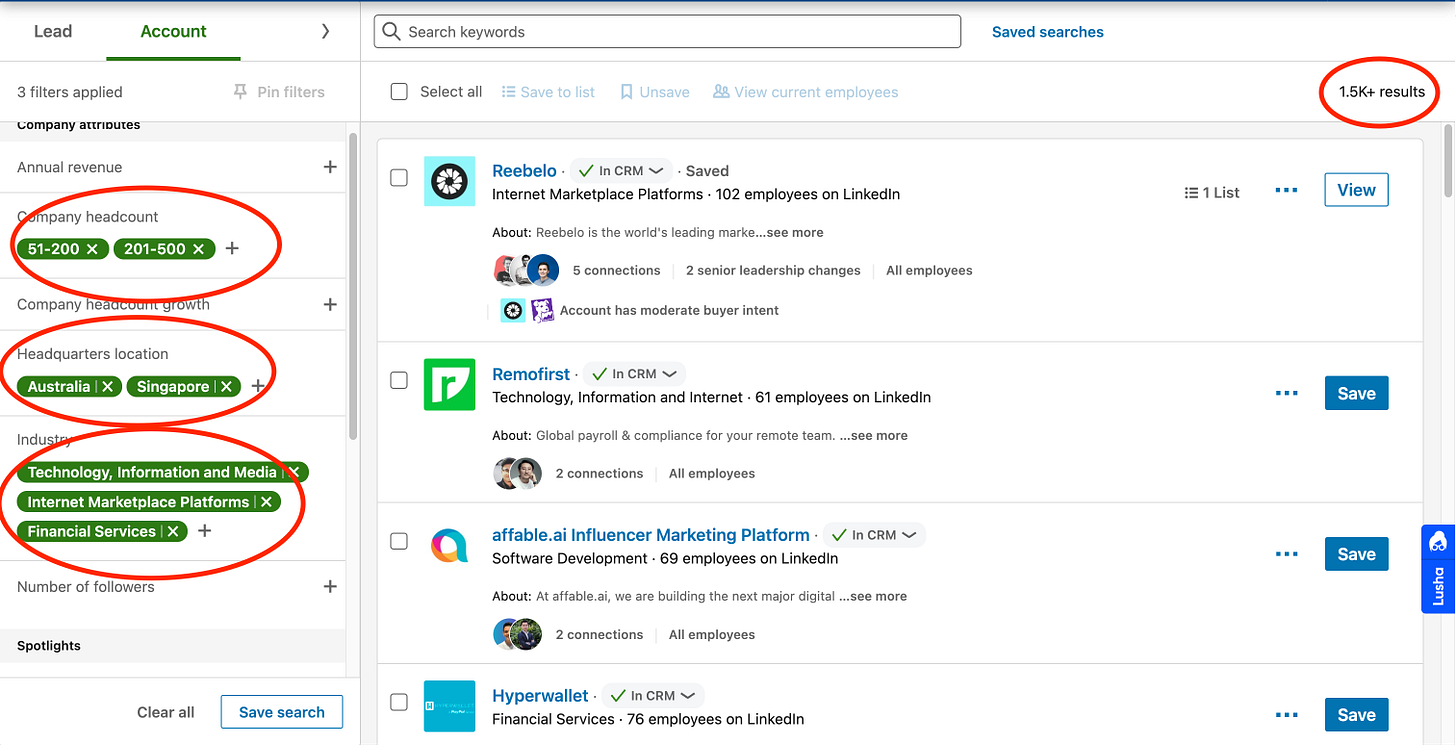Collapse the filter panel with the chevron
The width and height of the screenshot is (1456, 746).
tap(325, 32)
